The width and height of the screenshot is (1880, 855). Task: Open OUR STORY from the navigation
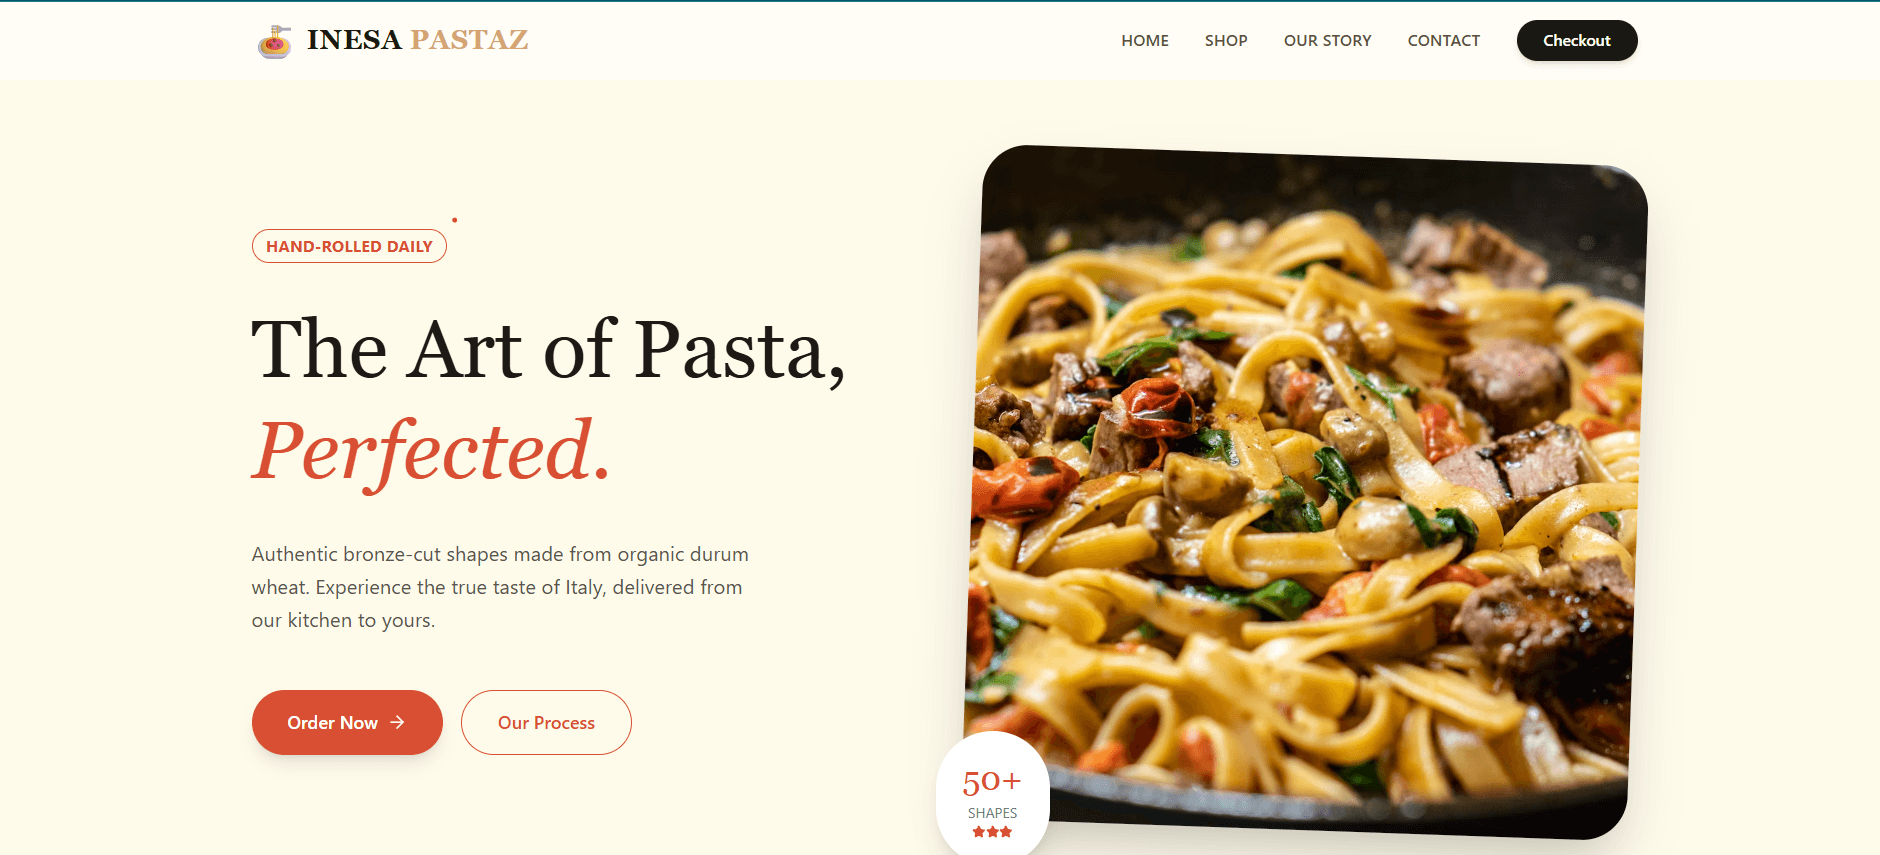click(1327, 41)
